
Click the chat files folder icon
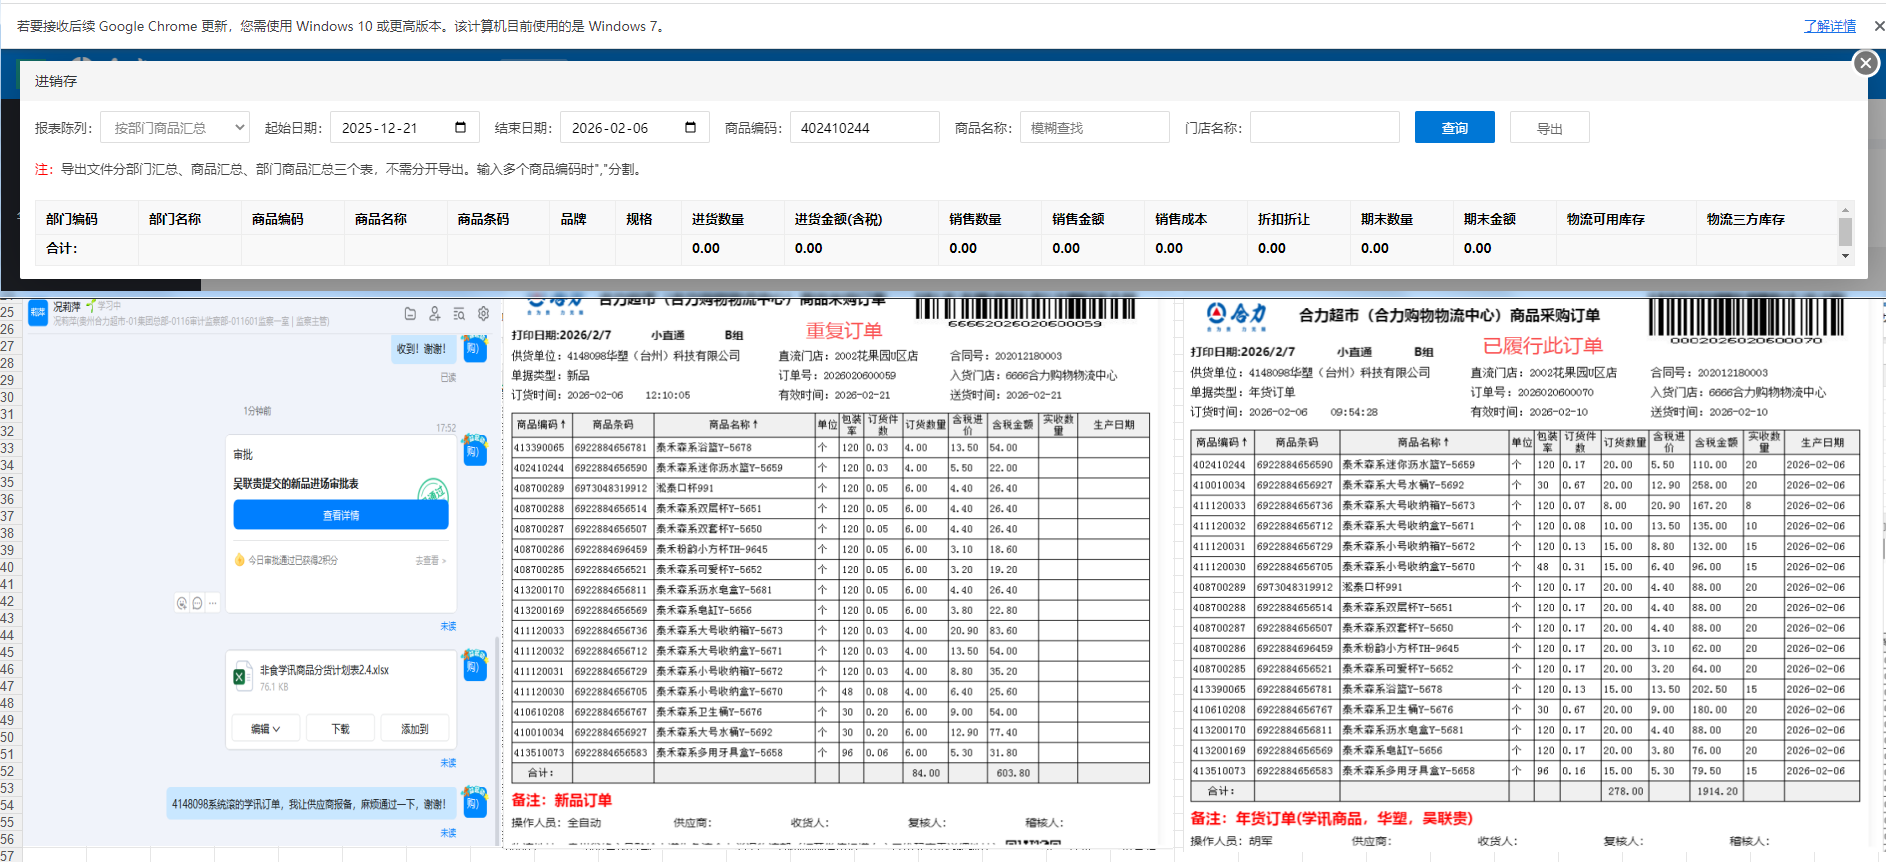pyautogui.click(x=410, y=314)
